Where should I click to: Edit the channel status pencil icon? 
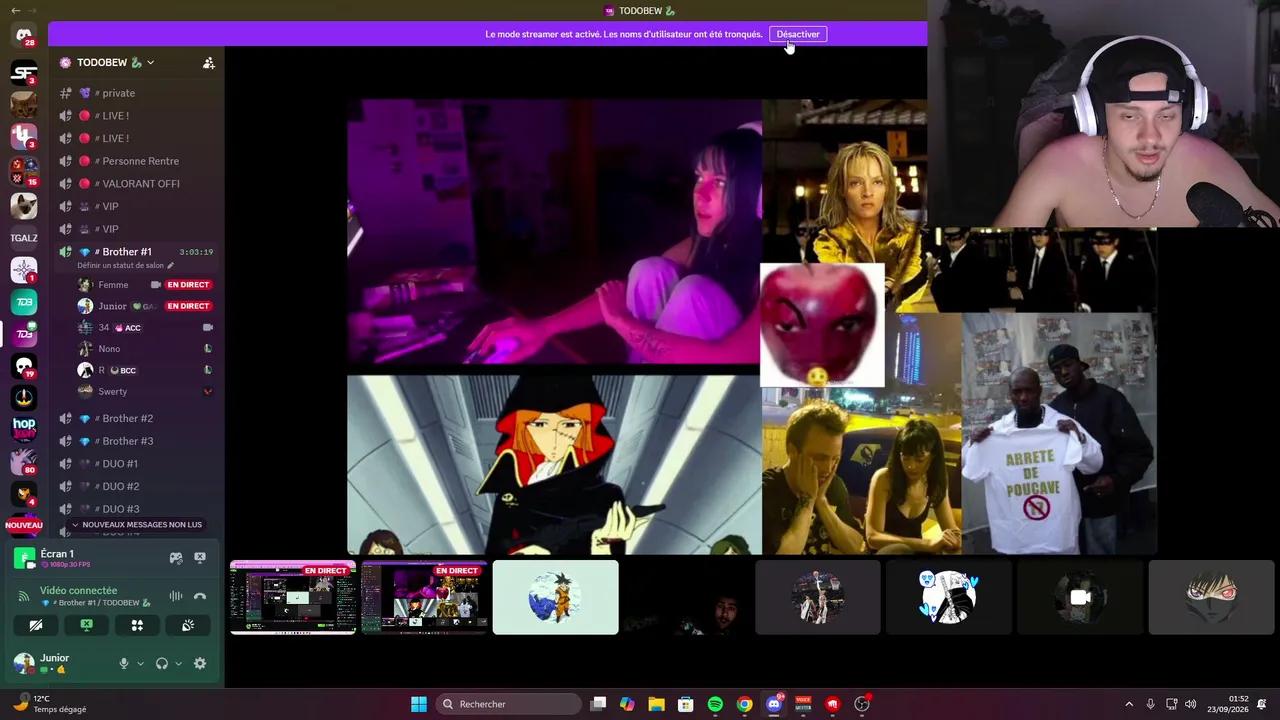pyautogui.click(x=170, y=266)
